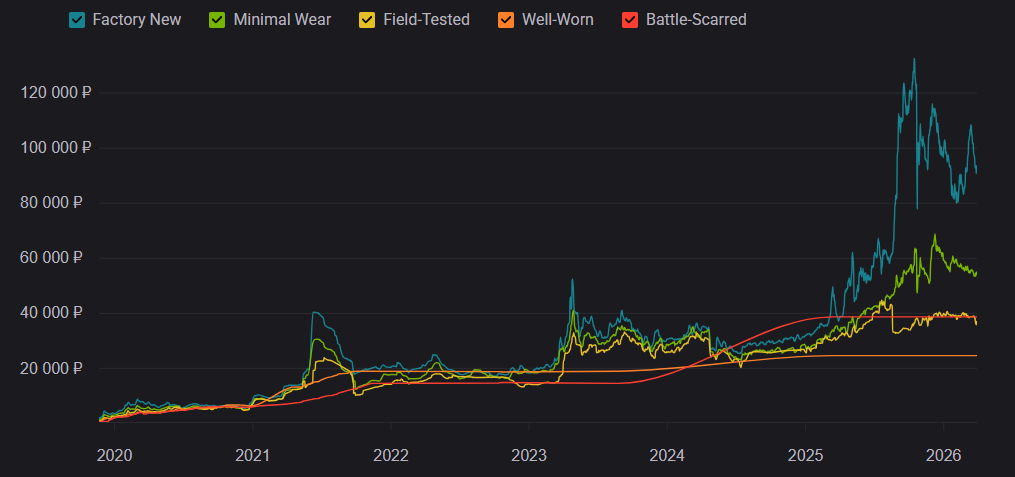Select the 2025 tick on the x-axis
1015x477 pixels.
(x=806, y=455)
